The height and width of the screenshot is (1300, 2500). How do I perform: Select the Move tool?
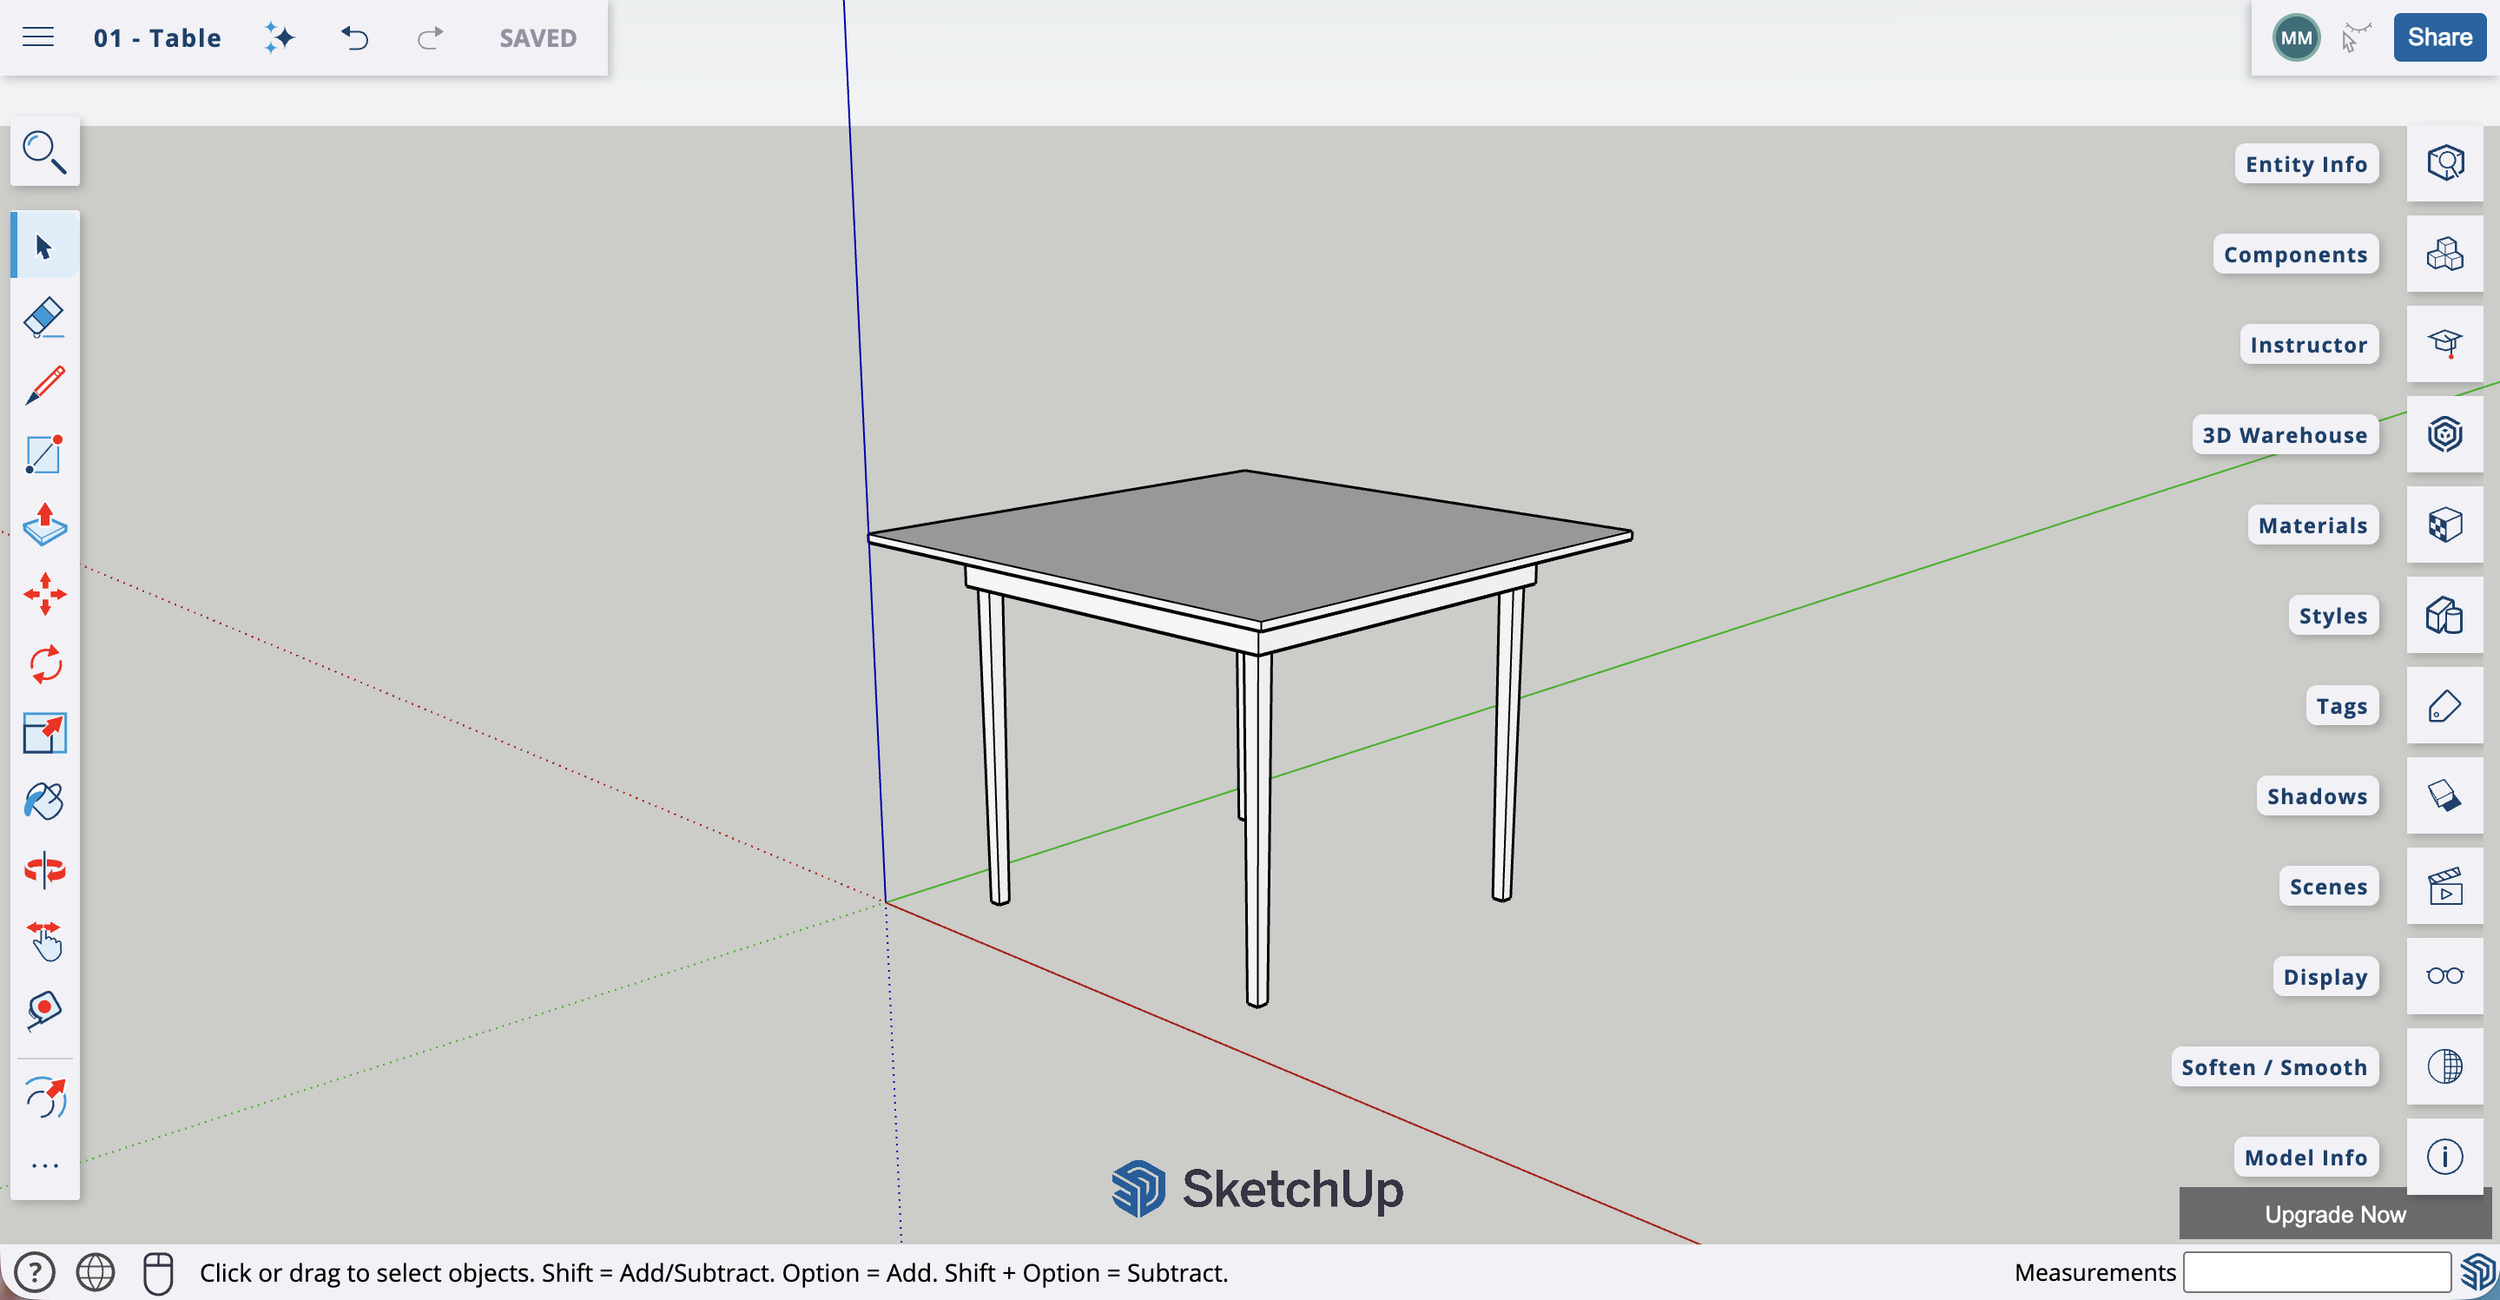click(x=44, y=592)
